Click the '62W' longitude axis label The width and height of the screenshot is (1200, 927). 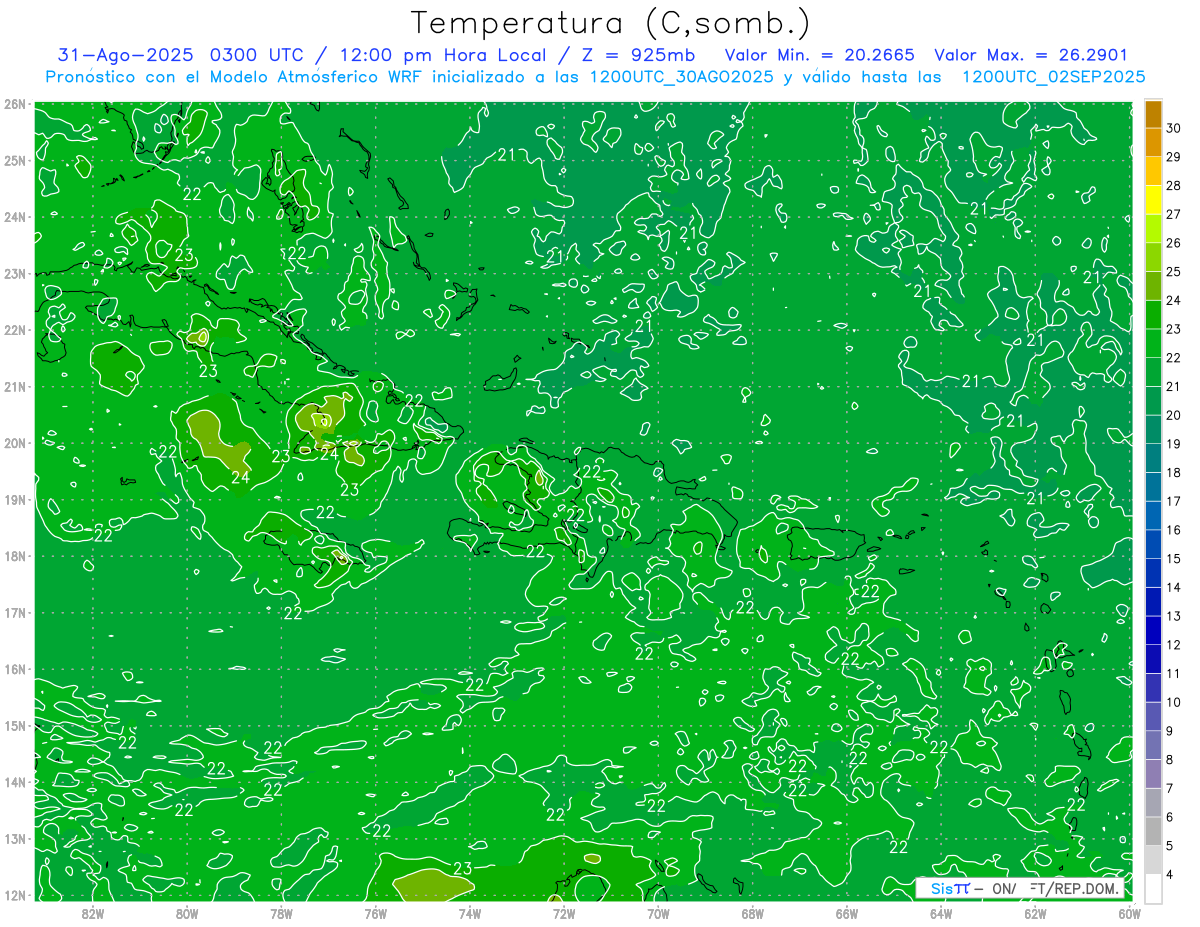click(1035, 913)
